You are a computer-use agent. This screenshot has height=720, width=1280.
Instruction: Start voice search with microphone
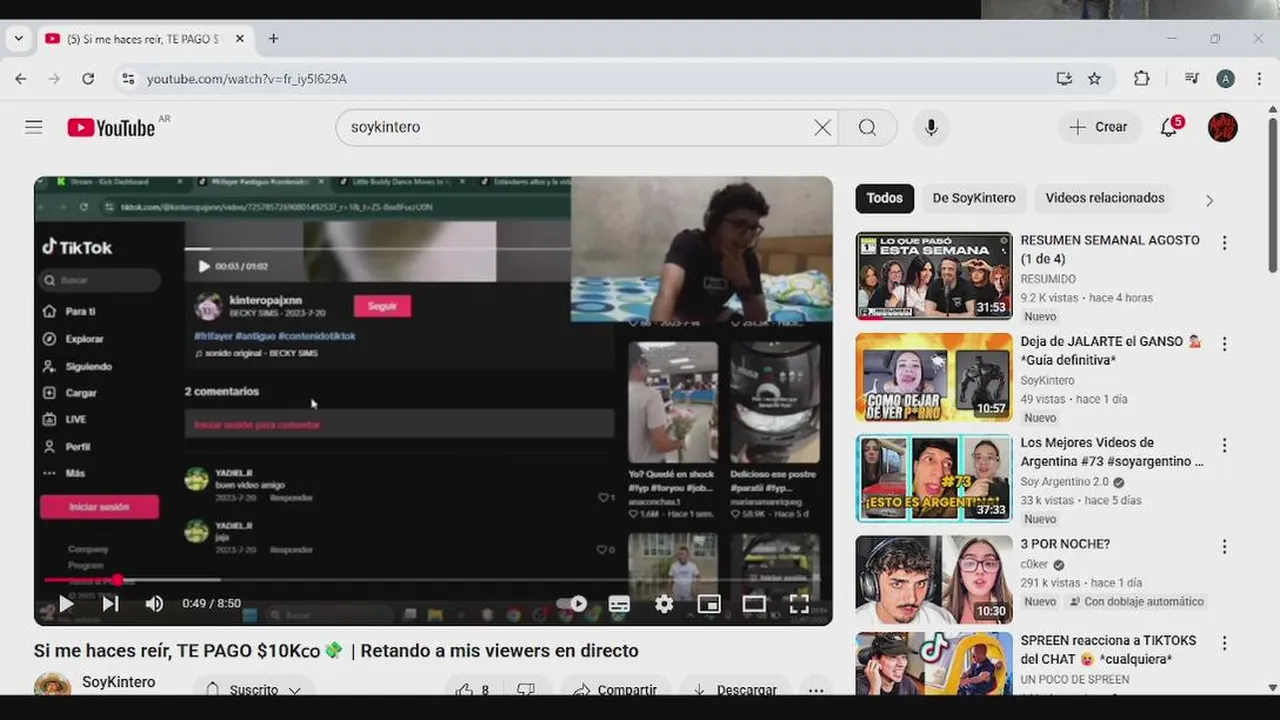coord(931,127)
